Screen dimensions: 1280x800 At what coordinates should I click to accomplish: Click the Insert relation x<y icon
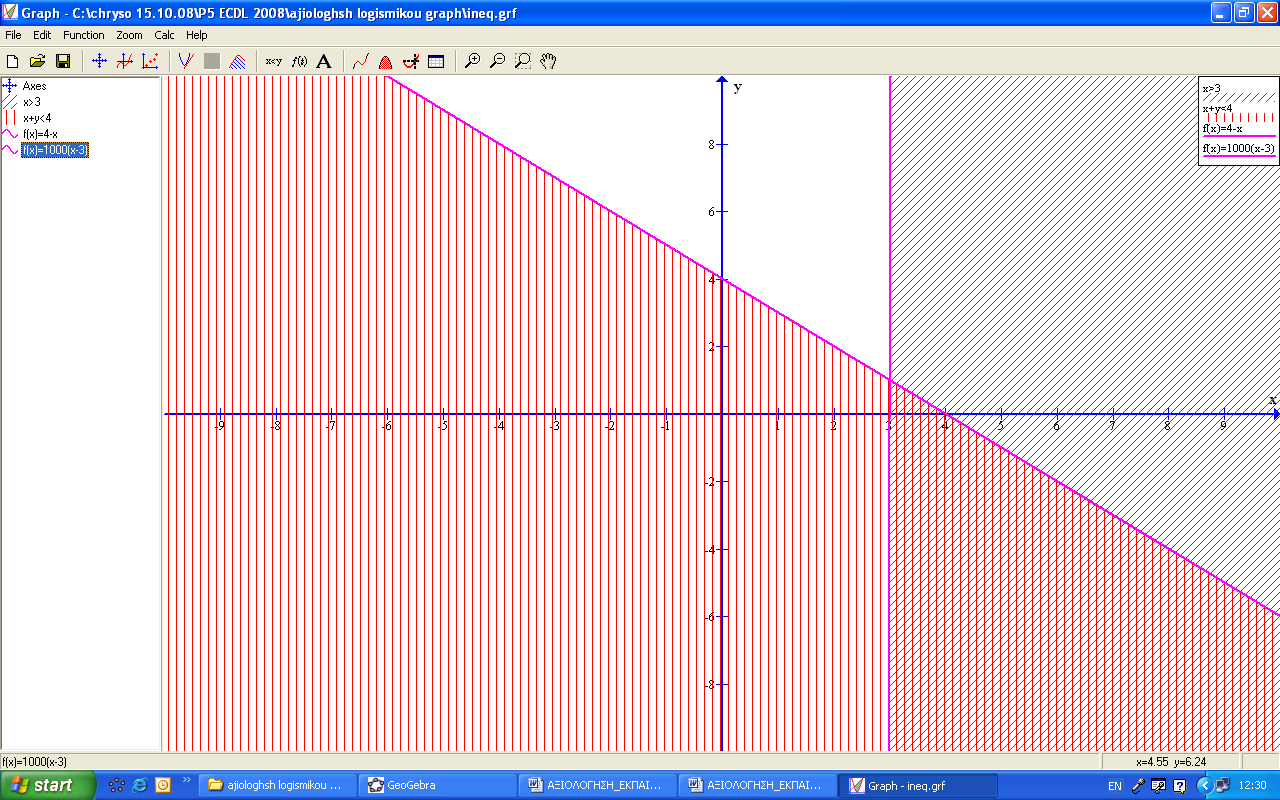273,61
